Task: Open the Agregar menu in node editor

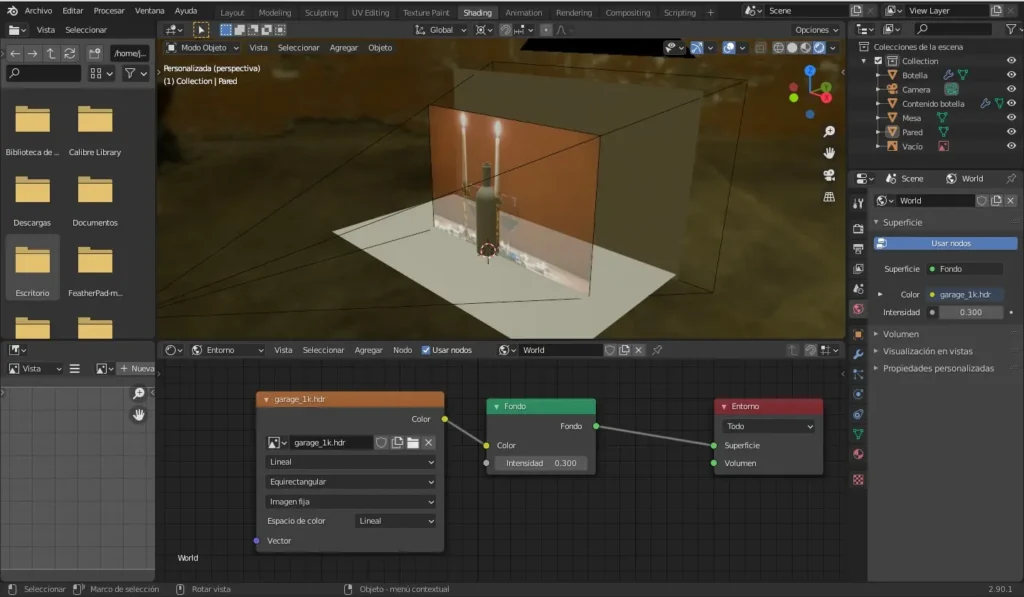Action: tap(368, 350)
